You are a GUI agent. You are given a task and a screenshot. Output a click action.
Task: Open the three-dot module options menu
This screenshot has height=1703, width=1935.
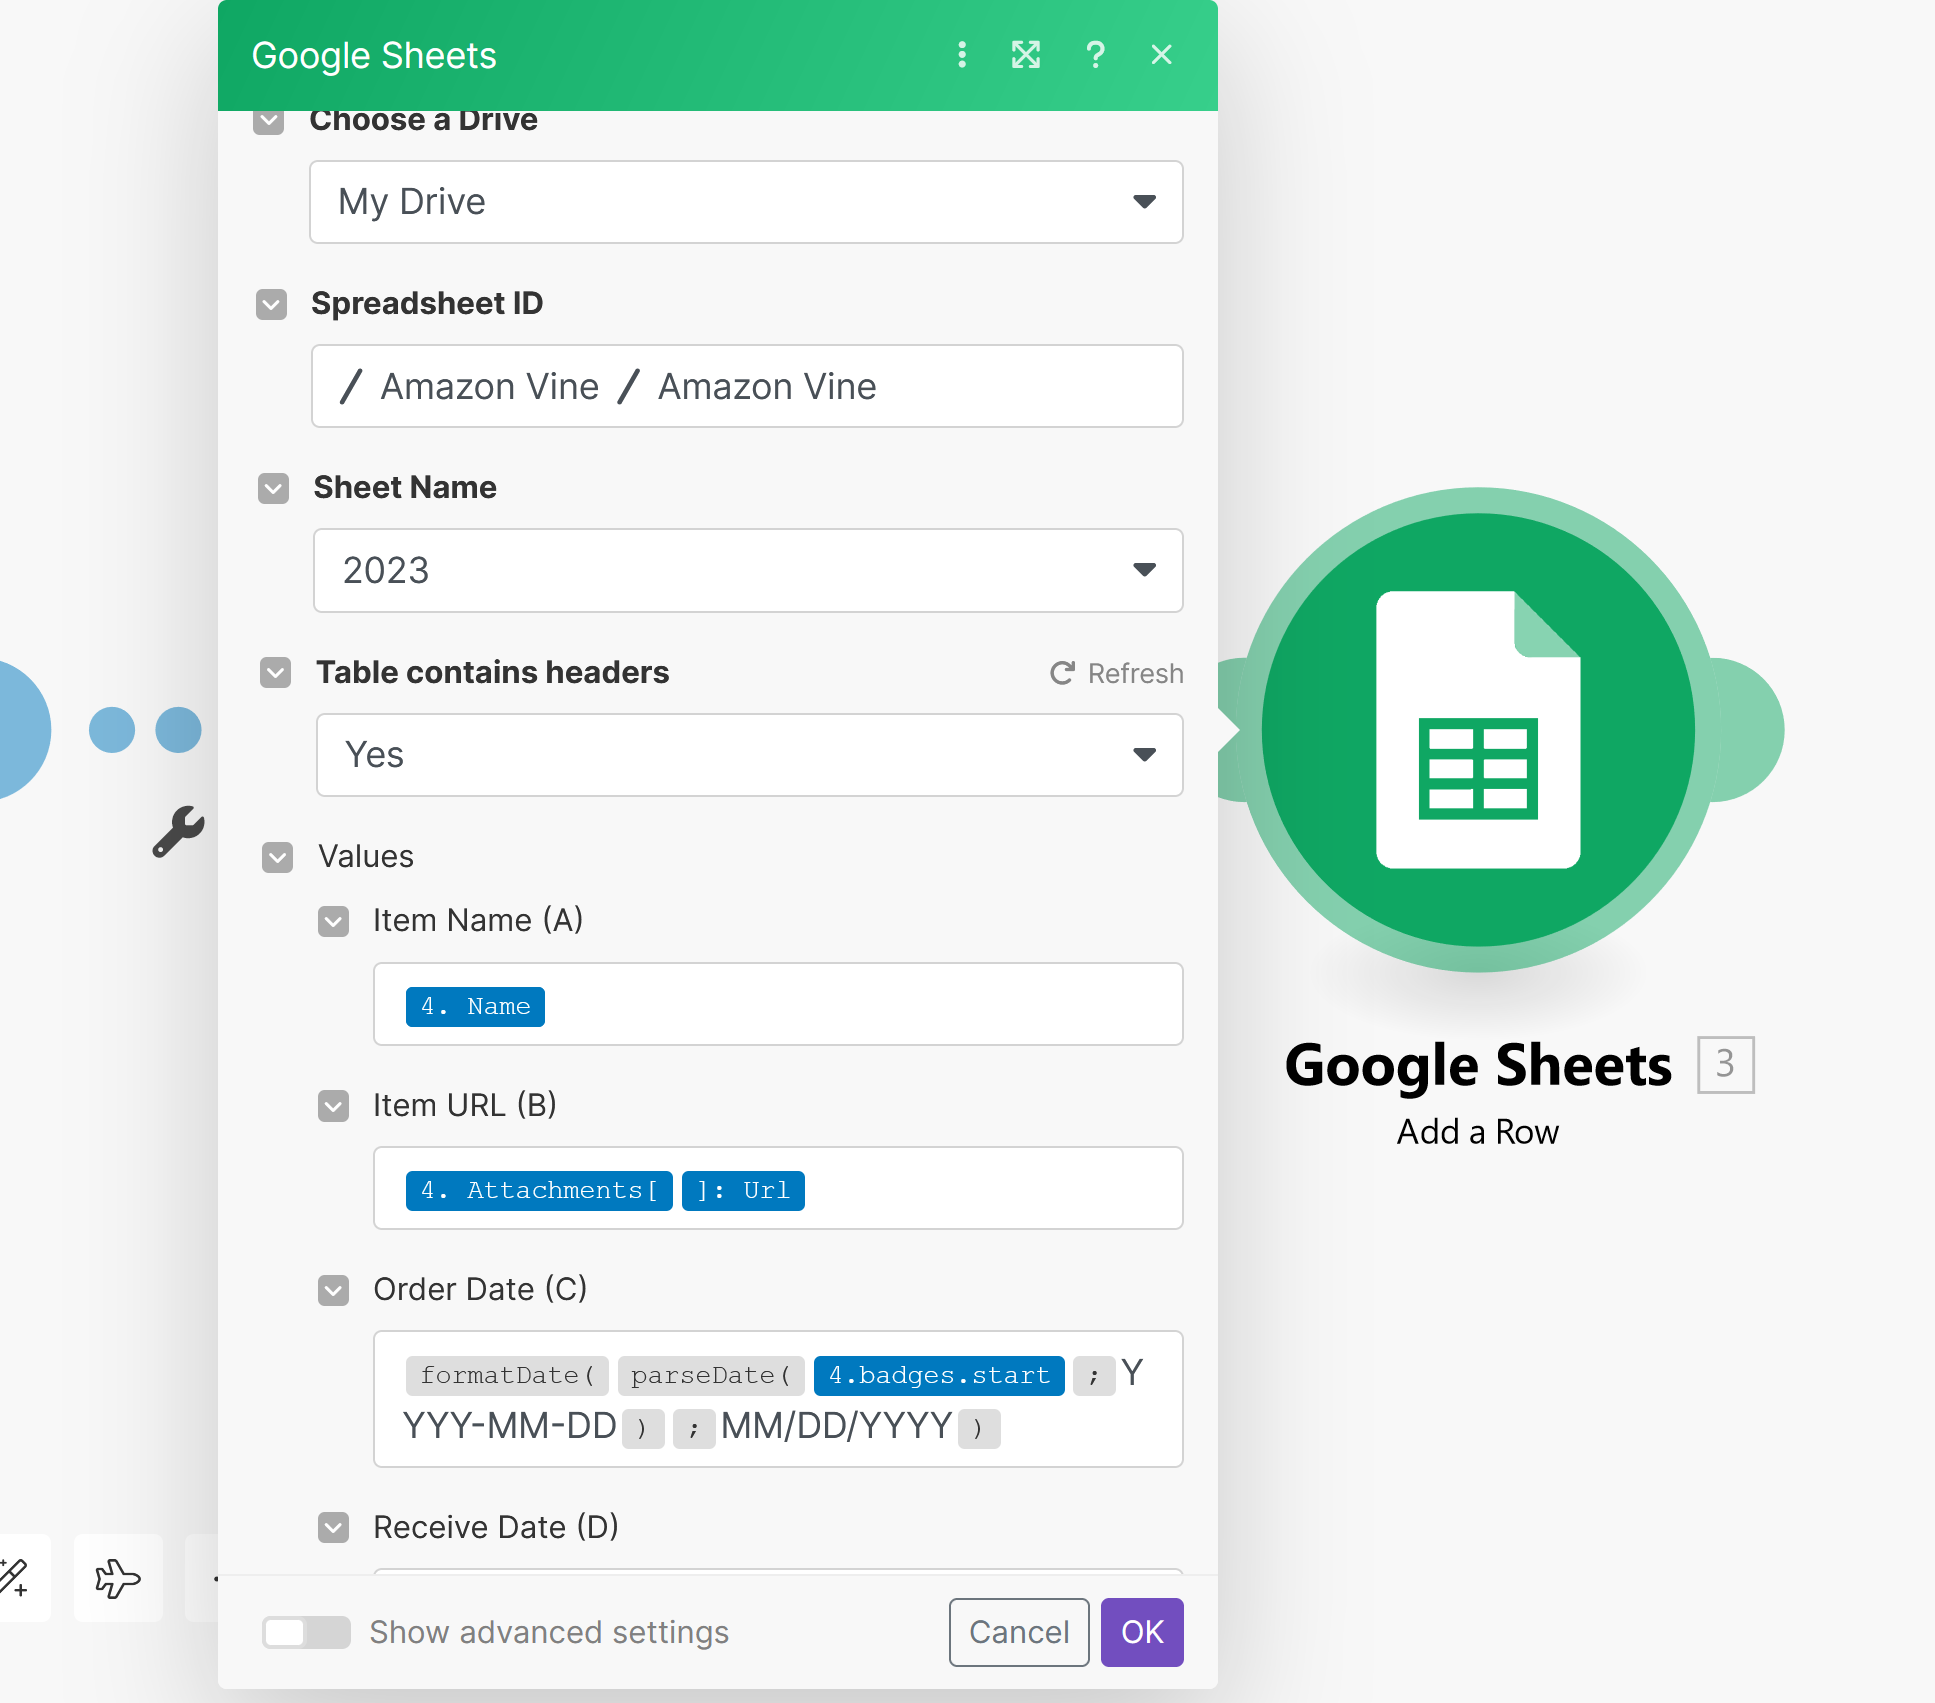(961, 55)
